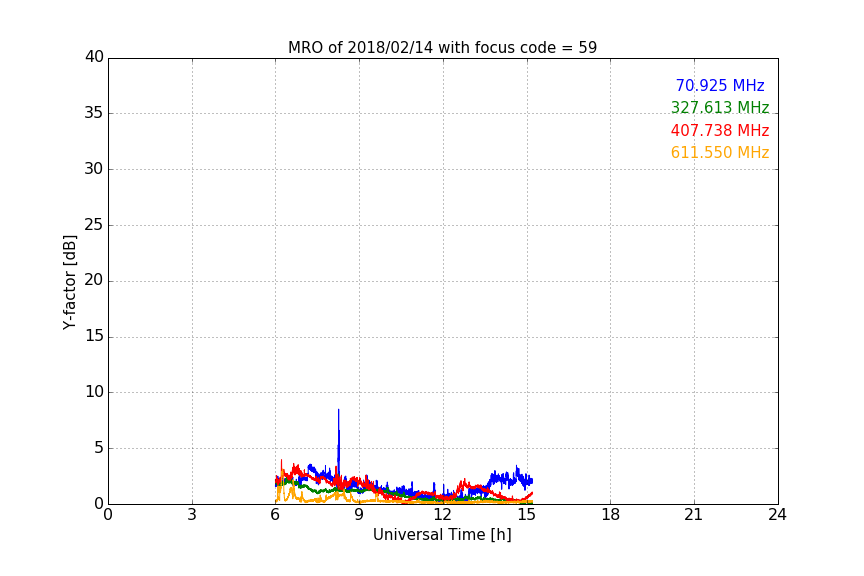Click the x-axis tick label 18
The height and width of the screenshot is (576, 864).
[611, 515]
